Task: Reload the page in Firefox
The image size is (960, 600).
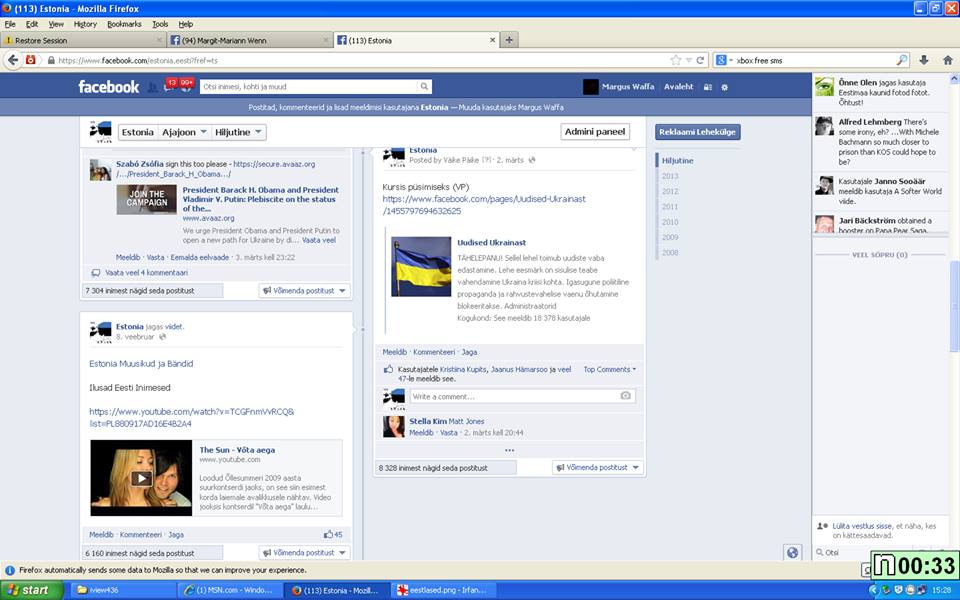Action: [x=700, y=60]
